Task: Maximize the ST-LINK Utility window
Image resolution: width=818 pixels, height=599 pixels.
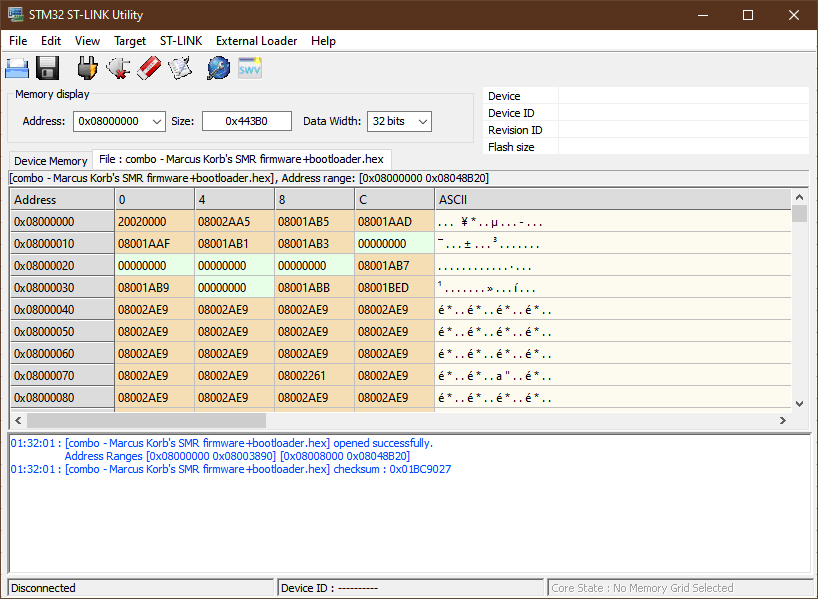Action: click(x=748, y=15)
